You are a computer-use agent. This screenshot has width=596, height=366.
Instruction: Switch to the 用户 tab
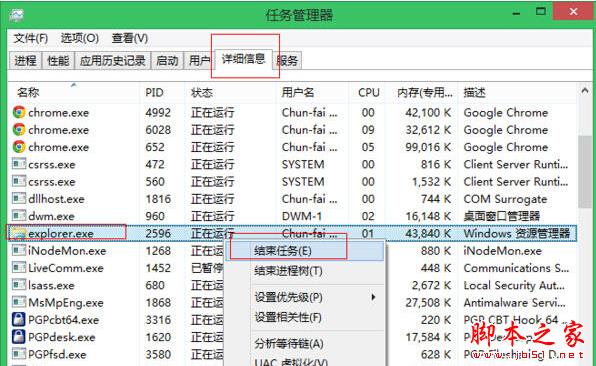(x=199, y=60)
